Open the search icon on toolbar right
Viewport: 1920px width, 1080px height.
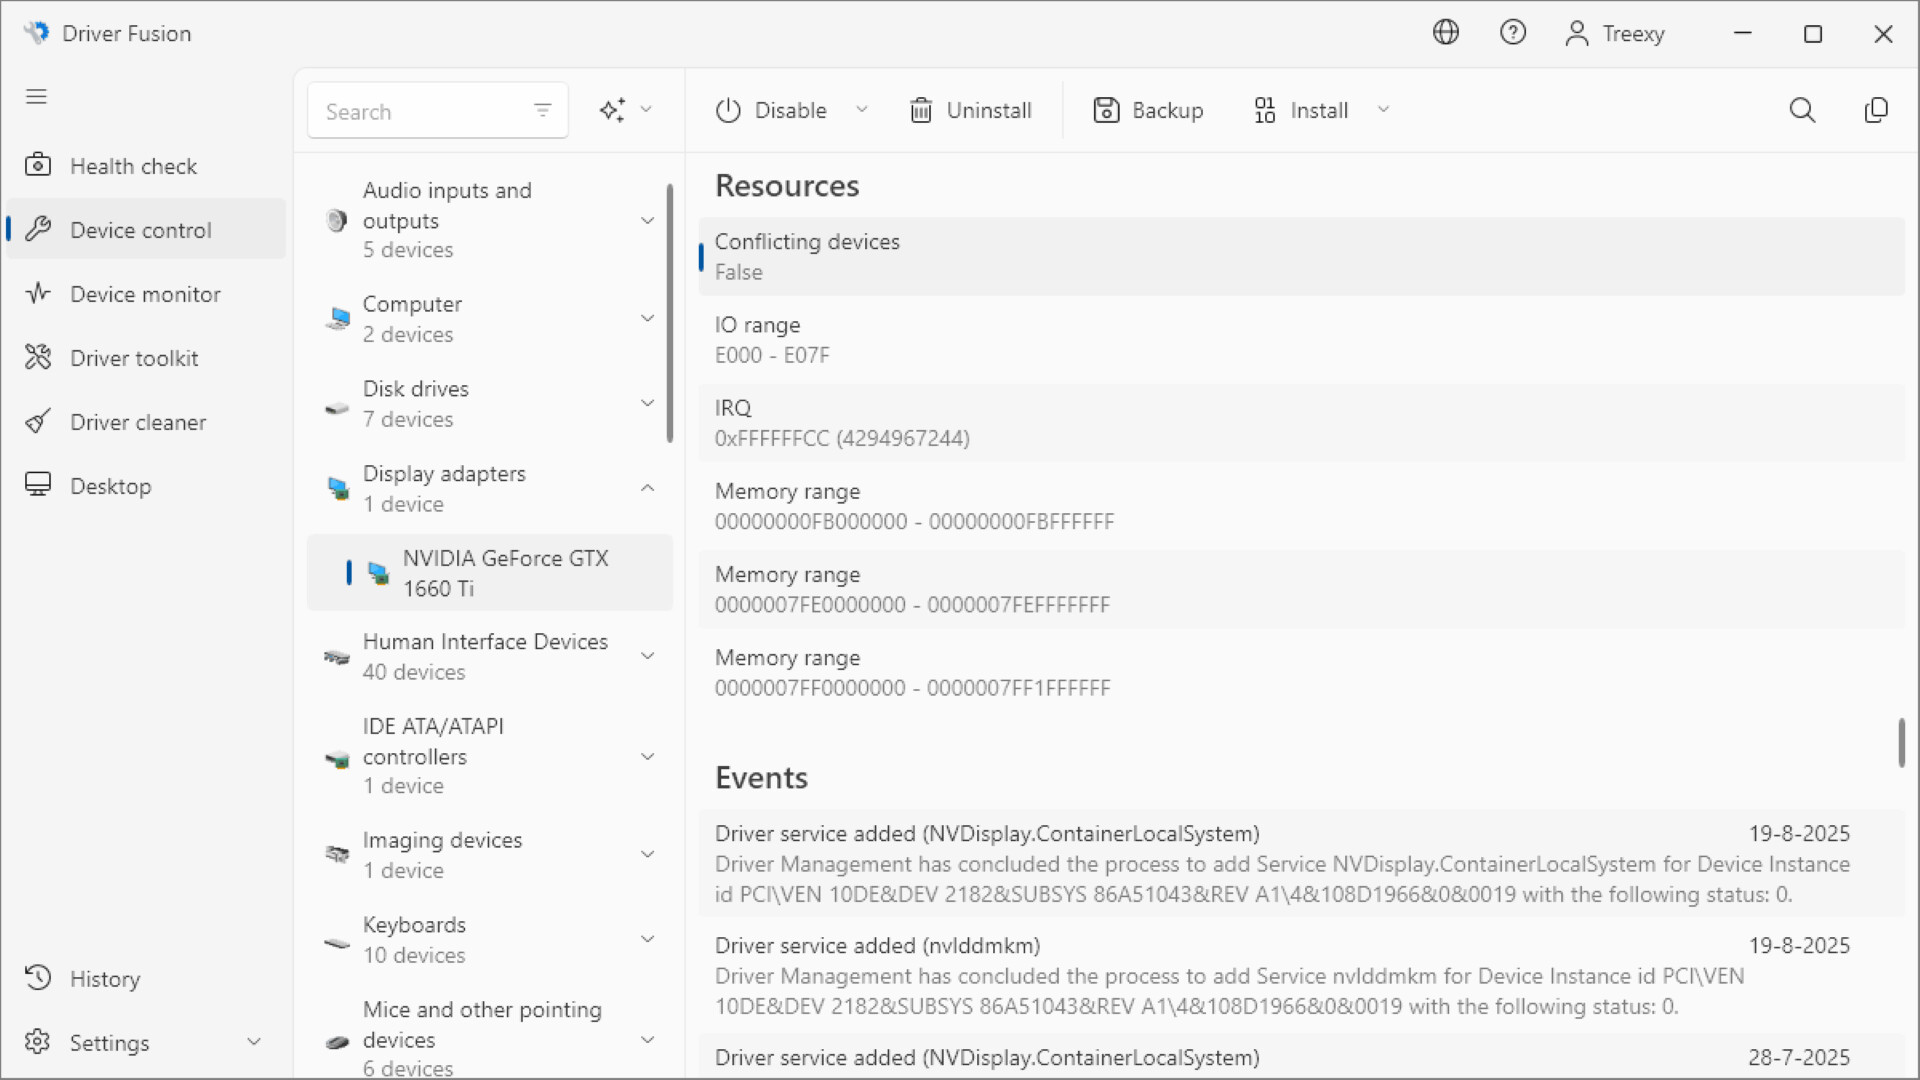(1803, 110)
